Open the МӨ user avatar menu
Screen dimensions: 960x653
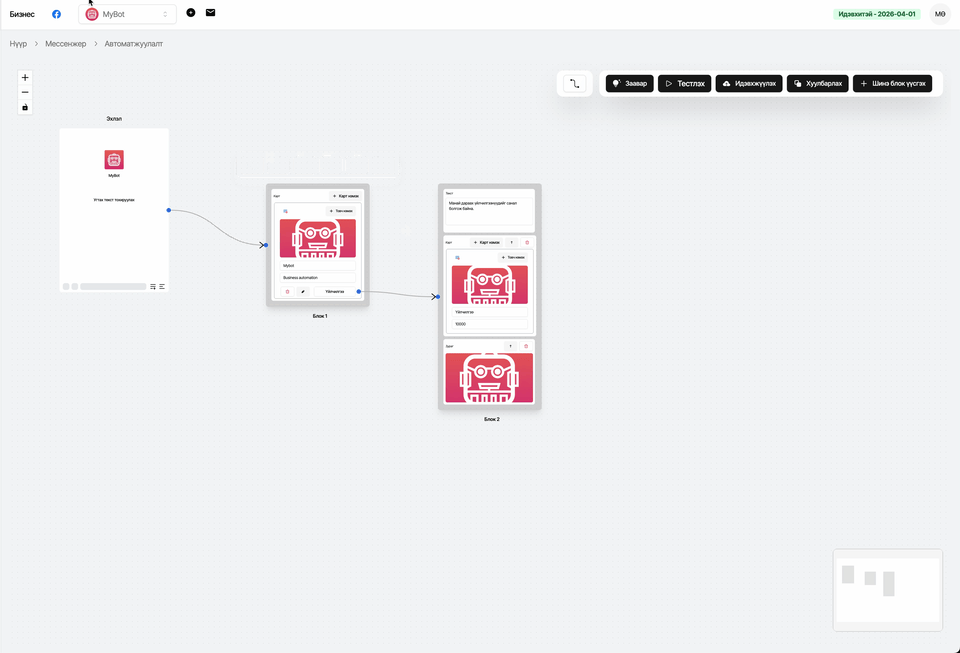point(940,14)
